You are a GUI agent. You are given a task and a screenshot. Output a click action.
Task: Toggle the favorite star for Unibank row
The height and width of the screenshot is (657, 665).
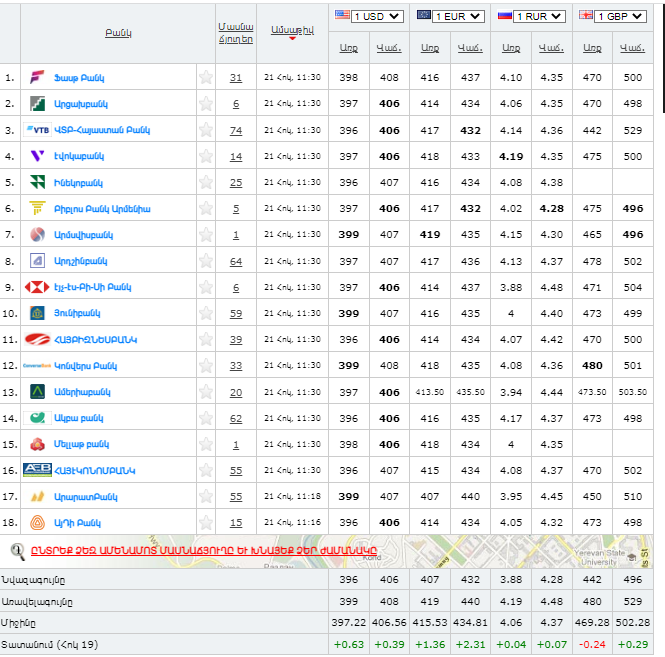pyautogui.click(x=206, y=313)
